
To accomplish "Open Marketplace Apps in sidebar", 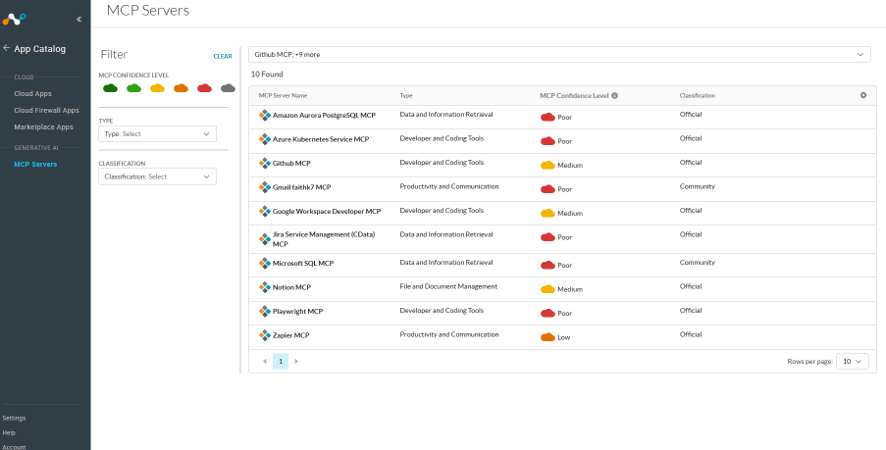I will tap(44, 127).
